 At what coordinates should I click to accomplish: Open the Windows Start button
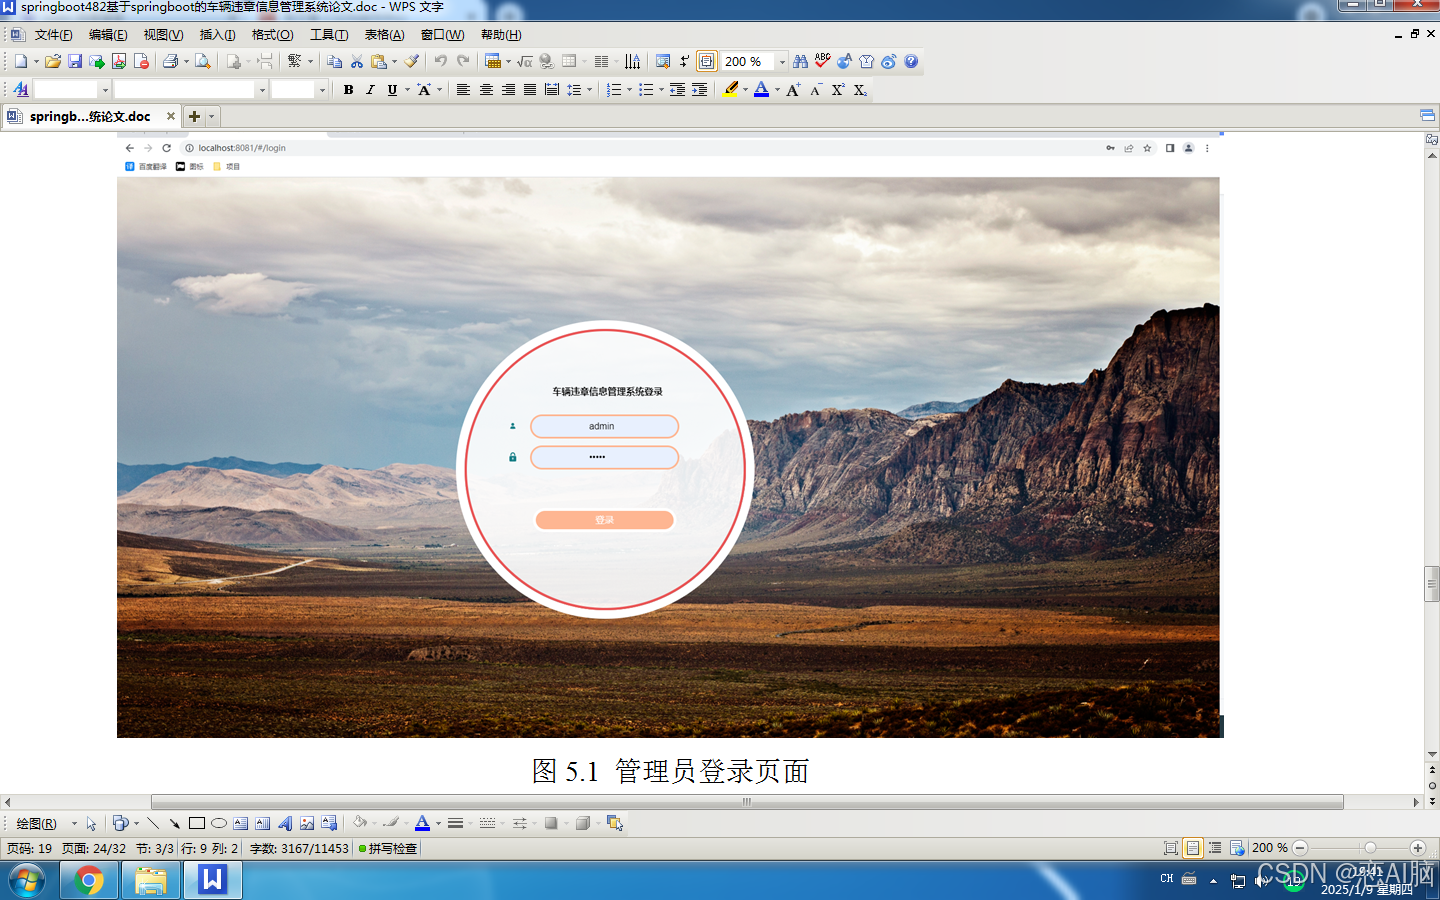27,881
